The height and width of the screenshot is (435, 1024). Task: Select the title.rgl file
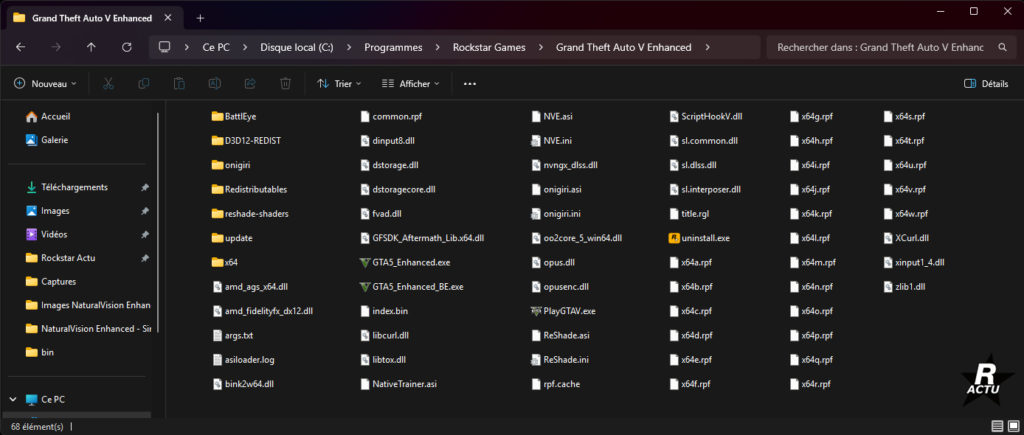[689, 214]
